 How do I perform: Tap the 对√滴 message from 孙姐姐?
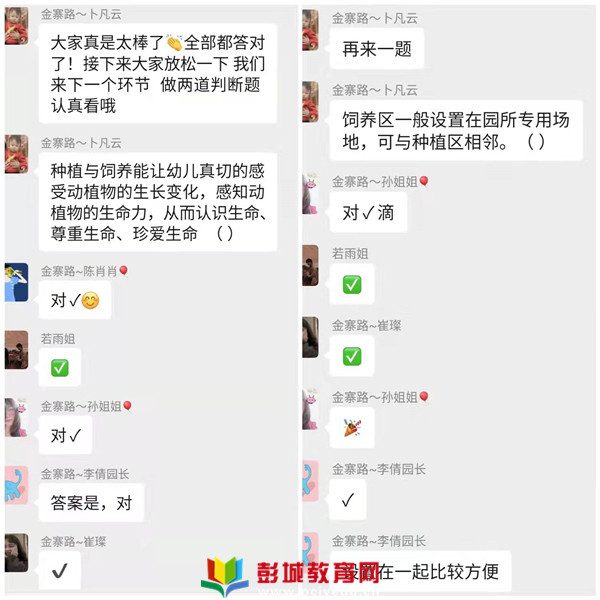[x=368, y=212]
